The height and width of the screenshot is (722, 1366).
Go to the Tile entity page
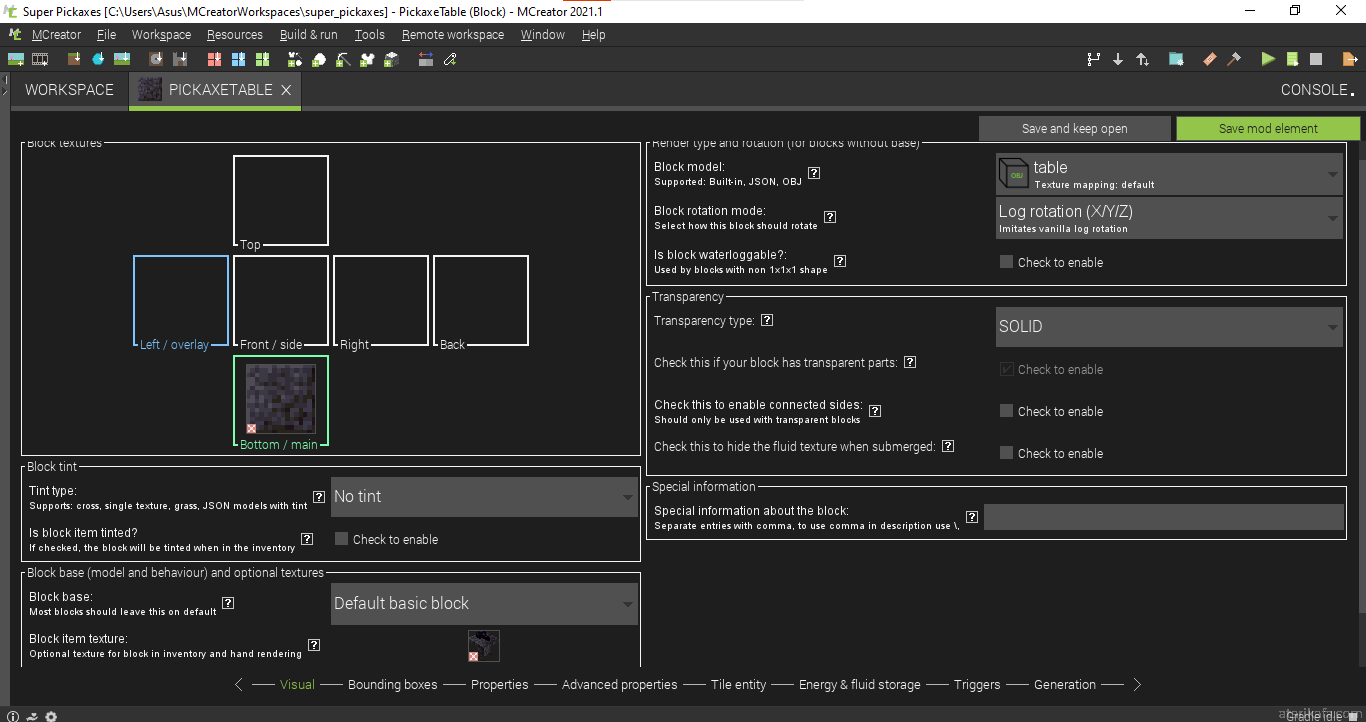[738, 685]
